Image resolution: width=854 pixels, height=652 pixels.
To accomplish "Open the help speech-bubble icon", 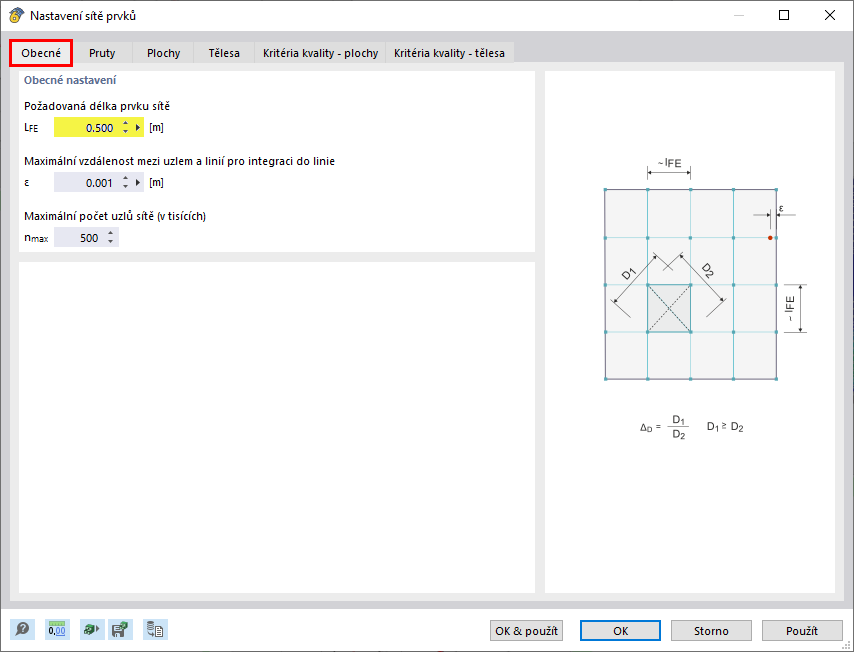I will [22, 630].
